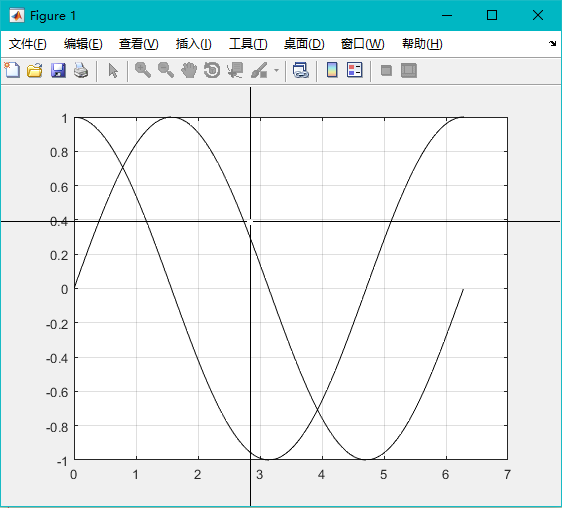Open the 文件(F) menu
Screen dimensions: 562x508
click(28, 44)
